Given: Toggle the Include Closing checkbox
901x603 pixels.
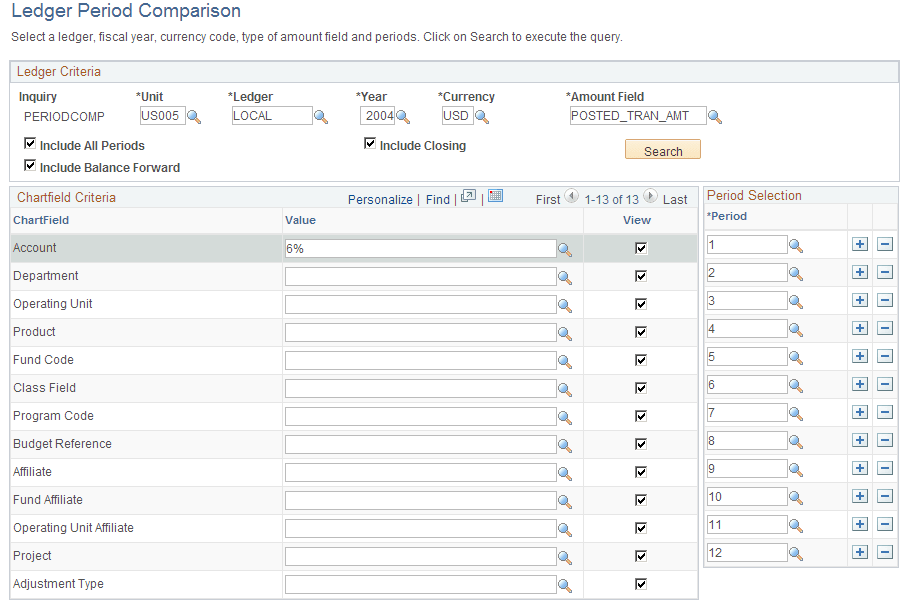Looking at the screenshot, I should 370,145.
